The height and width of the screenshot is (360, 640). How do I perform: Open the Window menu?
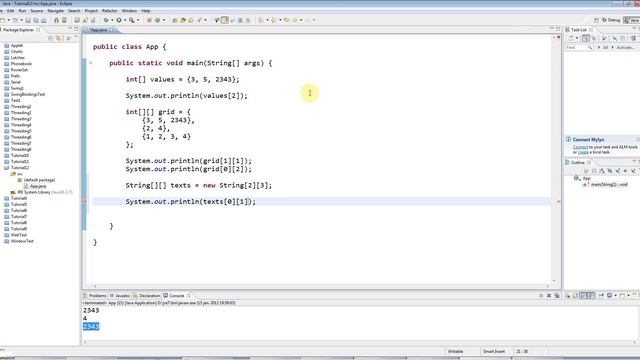129,11
